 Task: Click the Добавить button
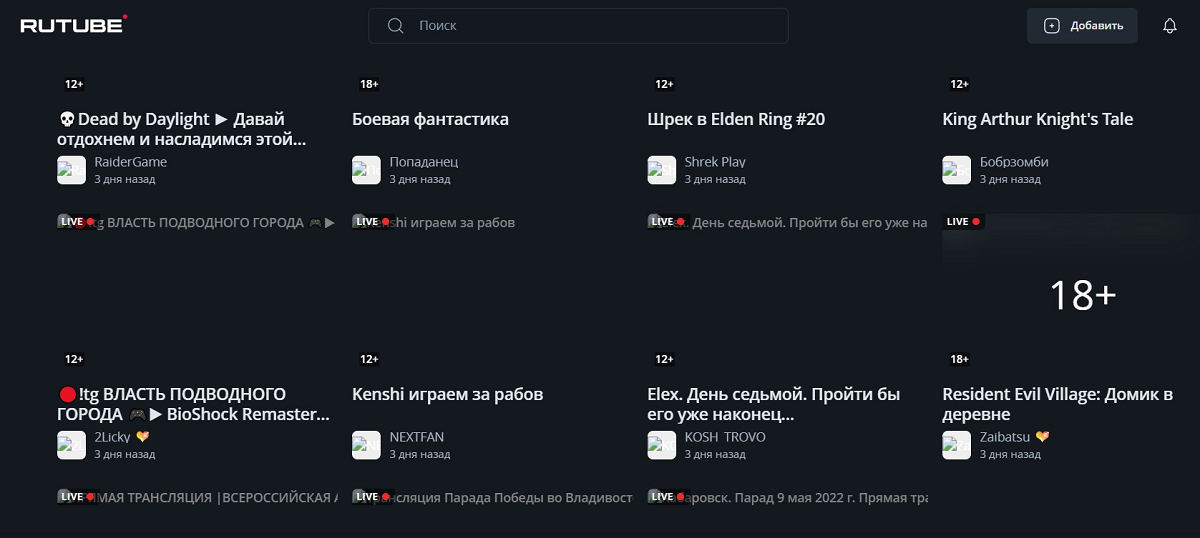click(1082, 26)
